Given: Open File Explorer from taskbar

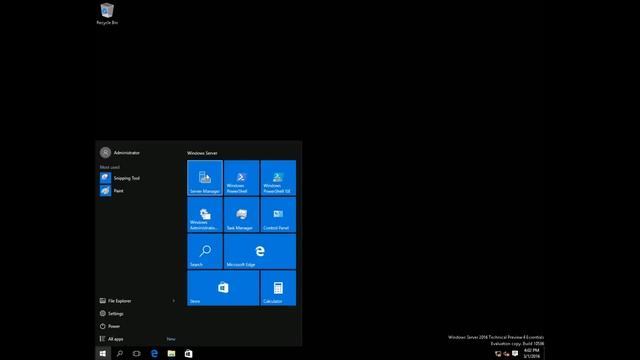Looking at the screenshot, I should 171,353.
